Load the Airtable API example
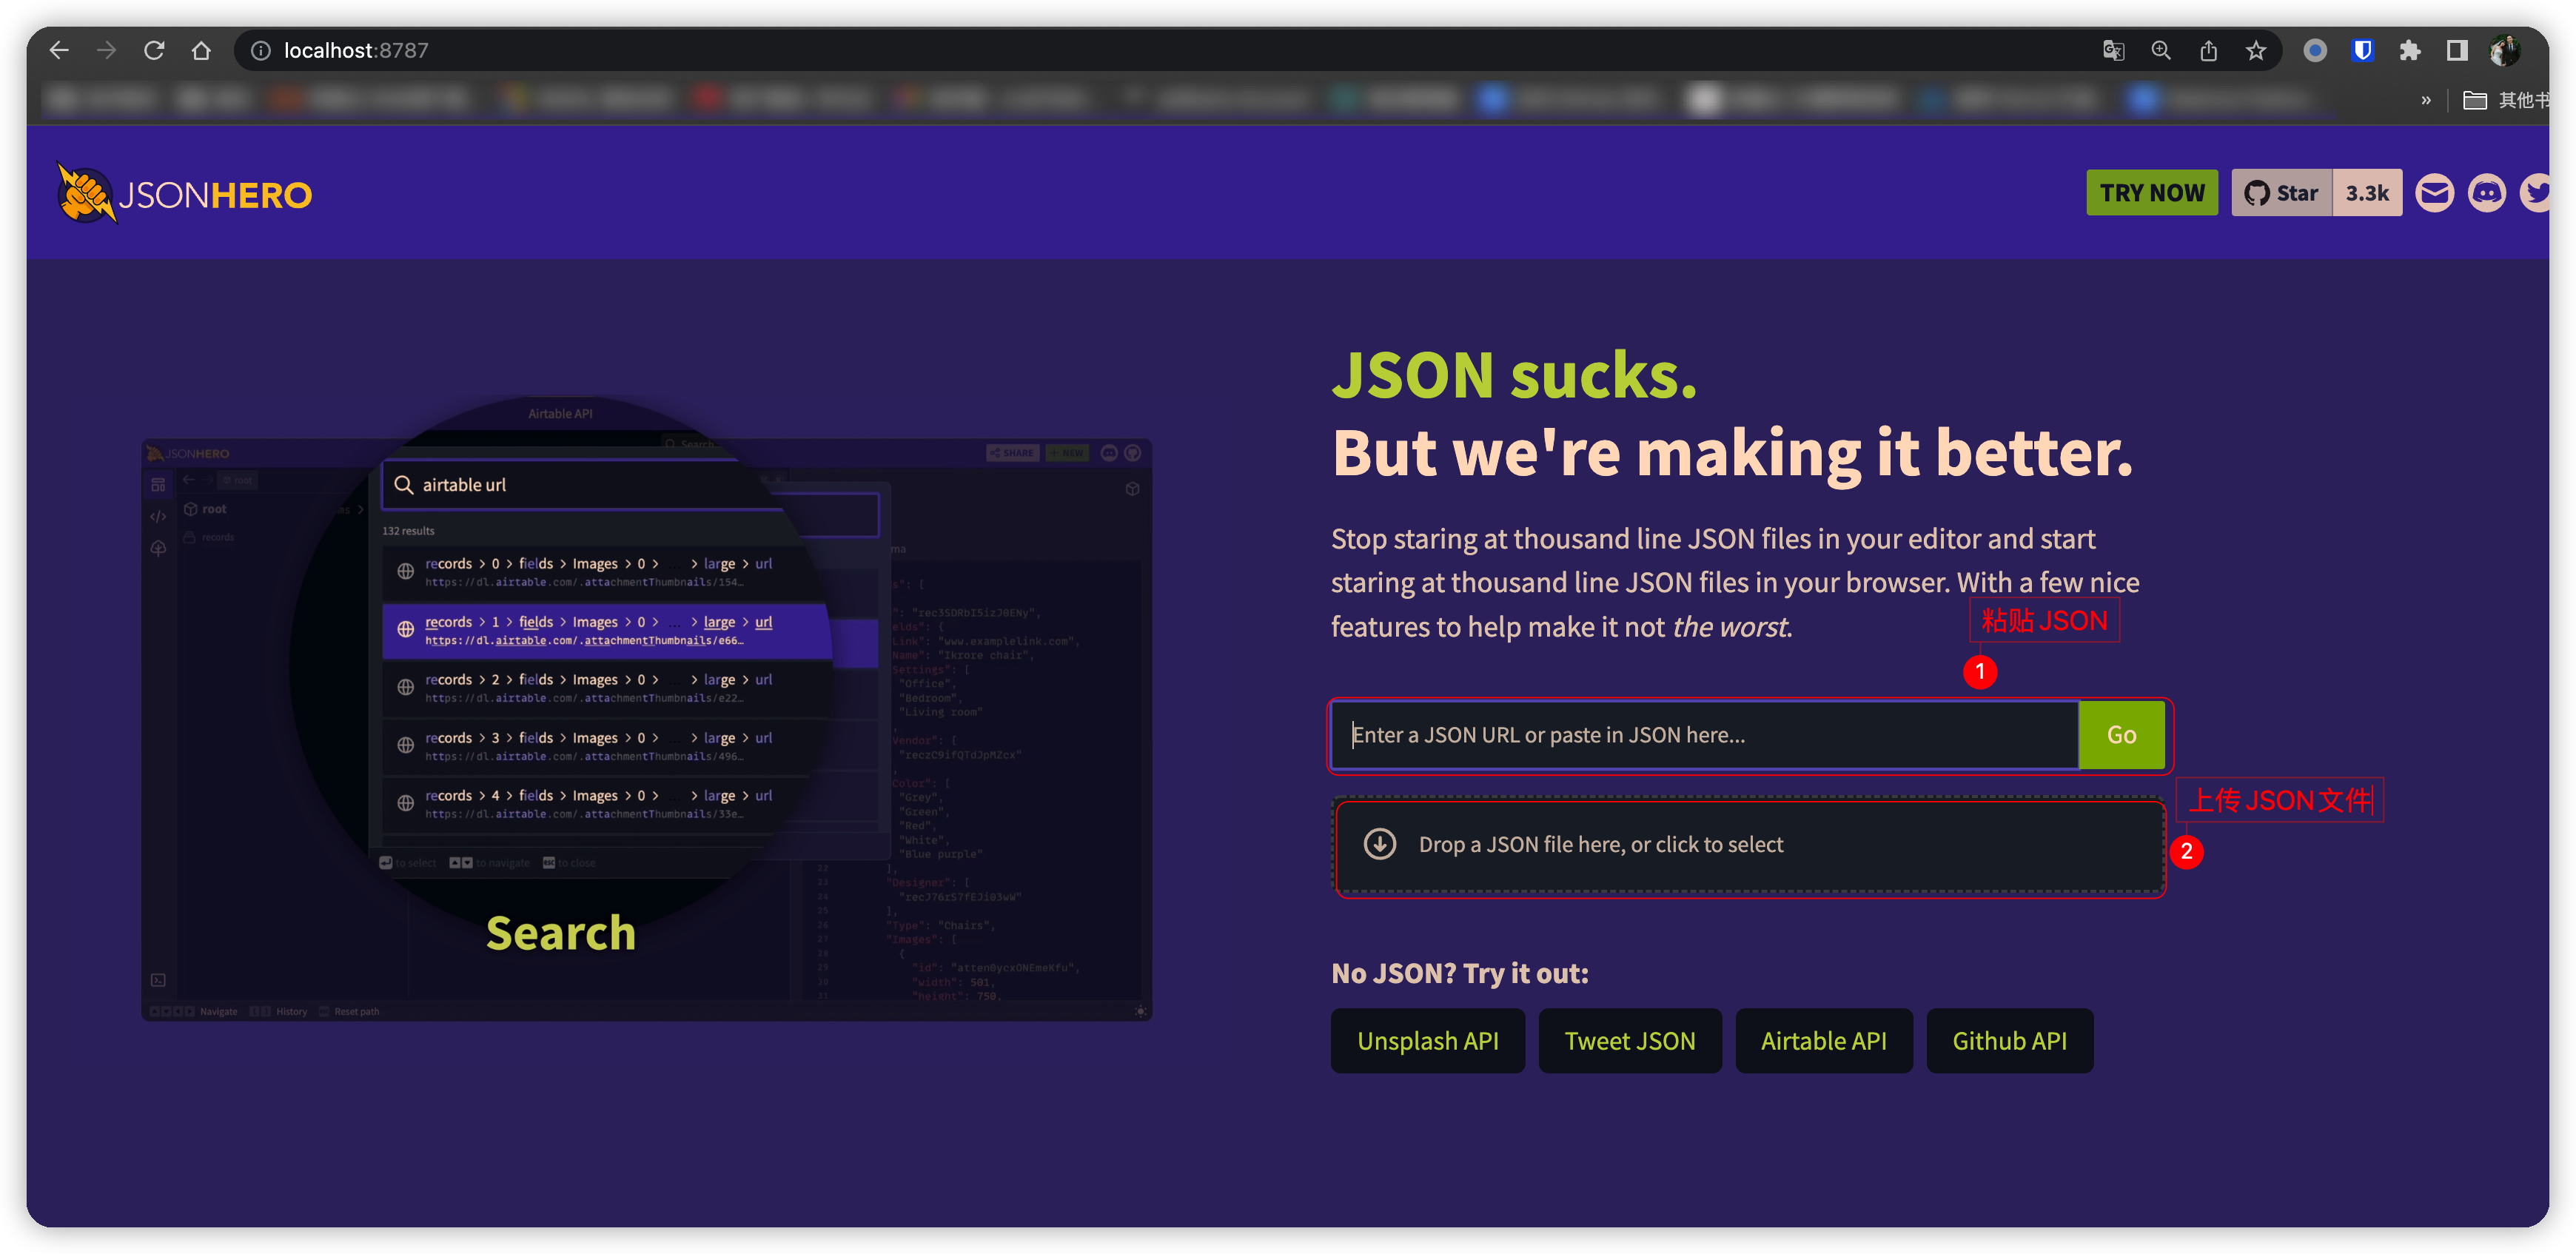The image size is (2576, 1254). 1823,1041
